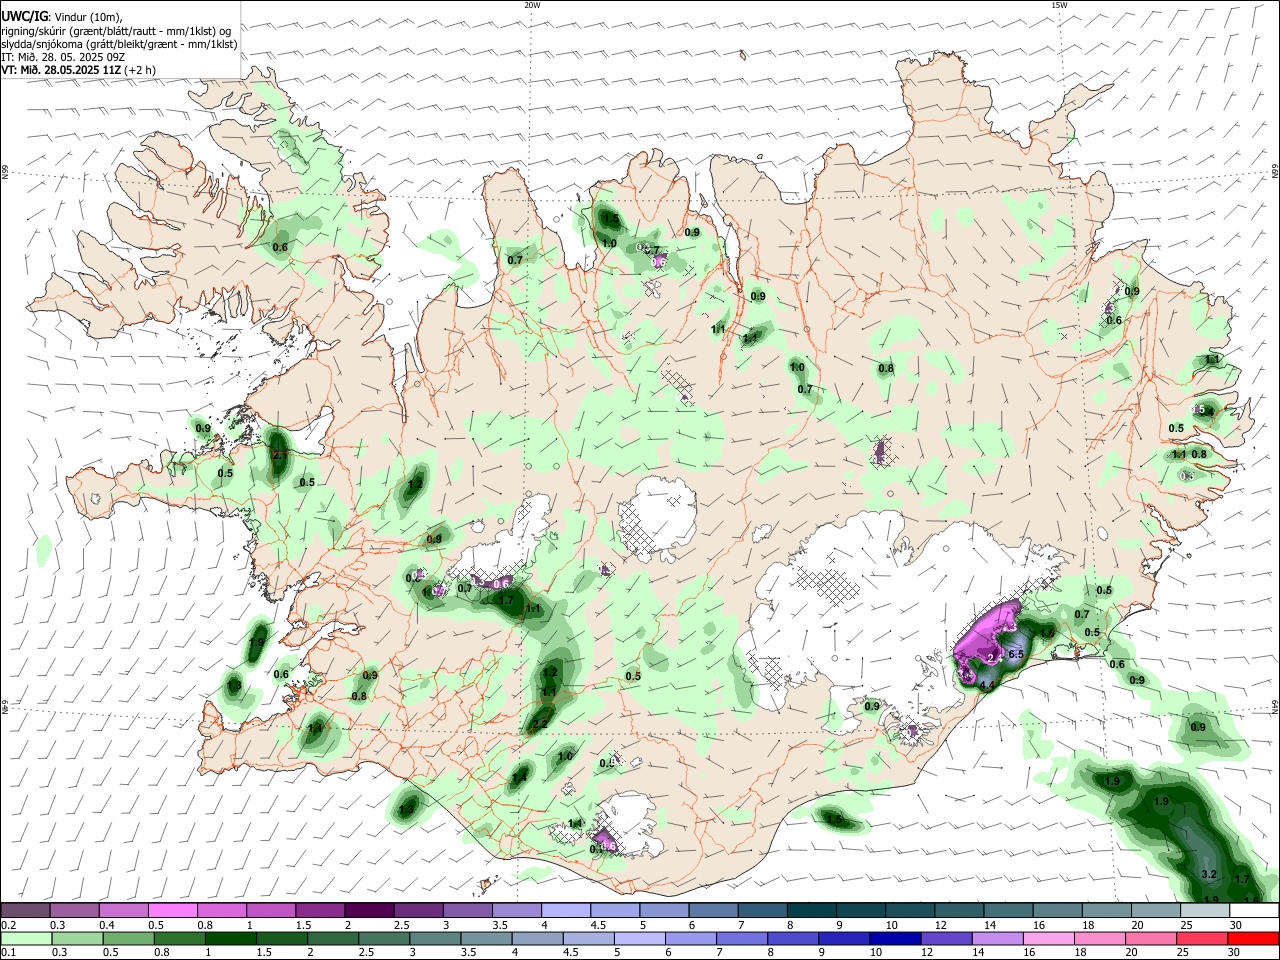Viewport: 1280px width, 960px height.
Task: Click the white 2.4 value in the purple snow area
Action: click(x=993, y=658)
